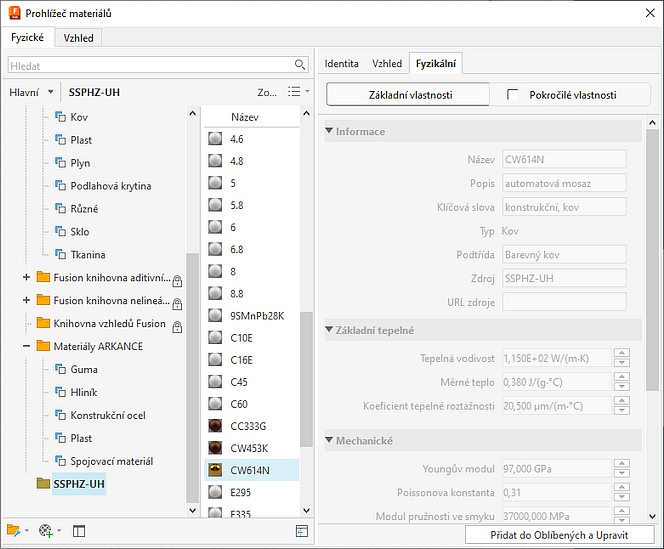Image resolution: width=664 pixels, height=549 pixels.
Task: Click the create new material icon
Action: (x=46, y=530)
